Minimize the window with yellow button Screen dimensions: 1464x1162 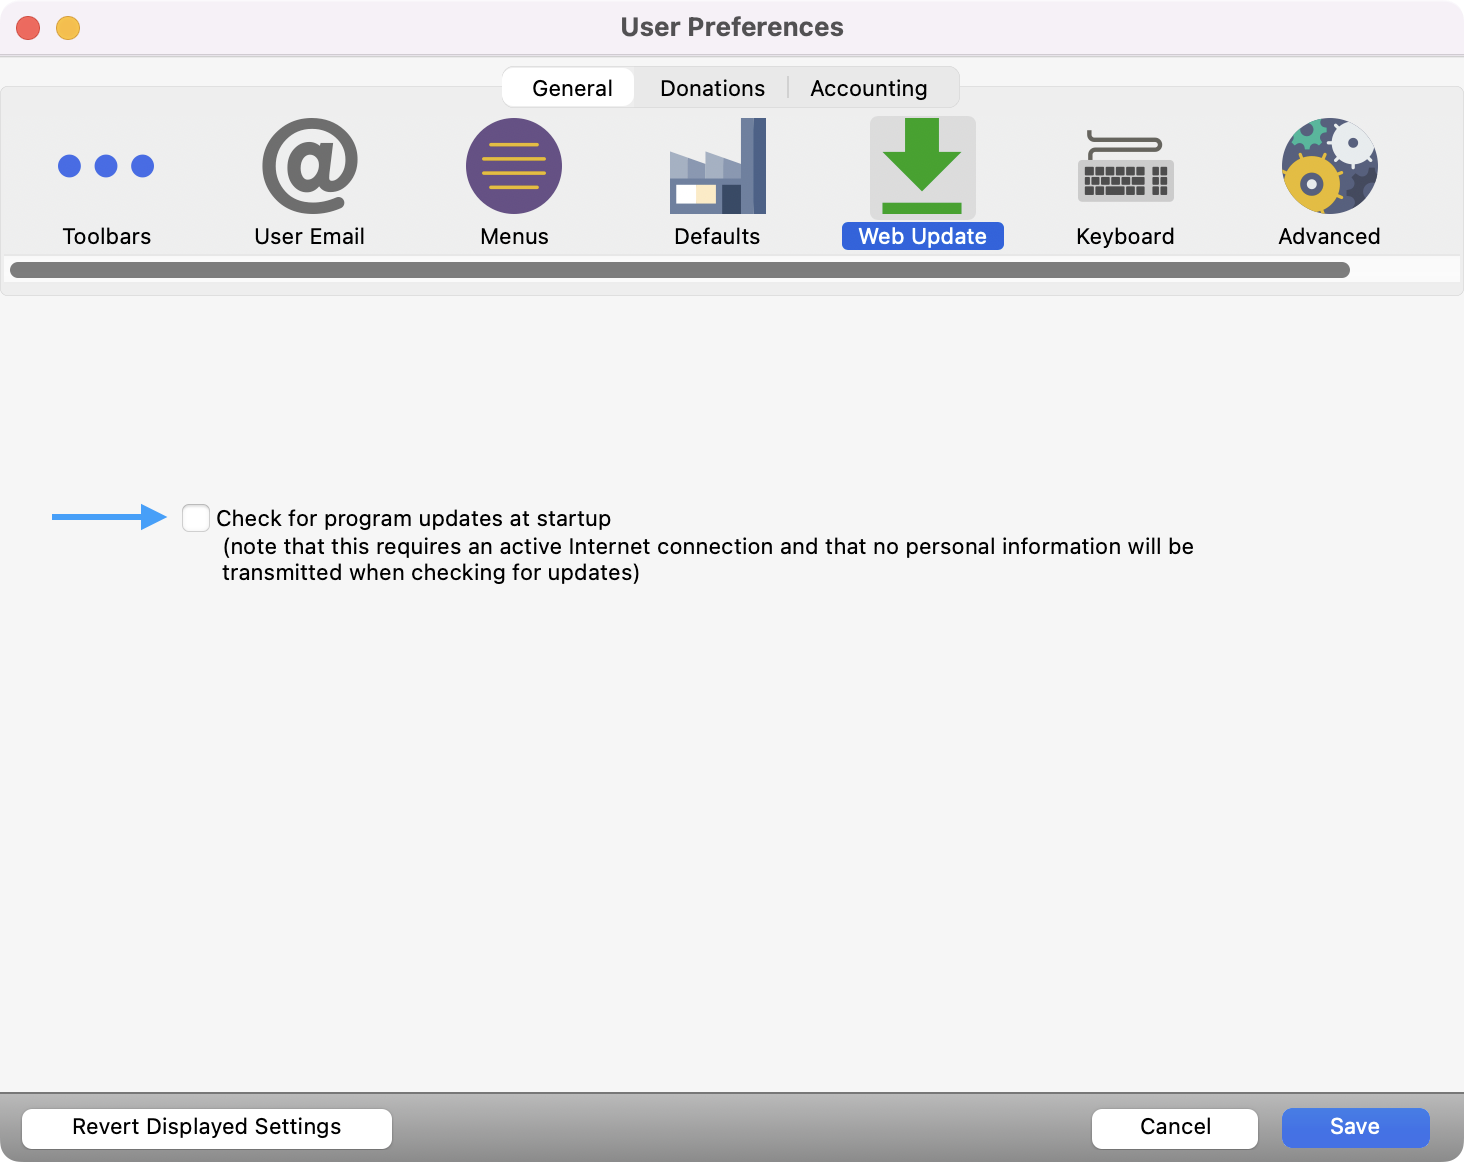click(x=68, y=28)
